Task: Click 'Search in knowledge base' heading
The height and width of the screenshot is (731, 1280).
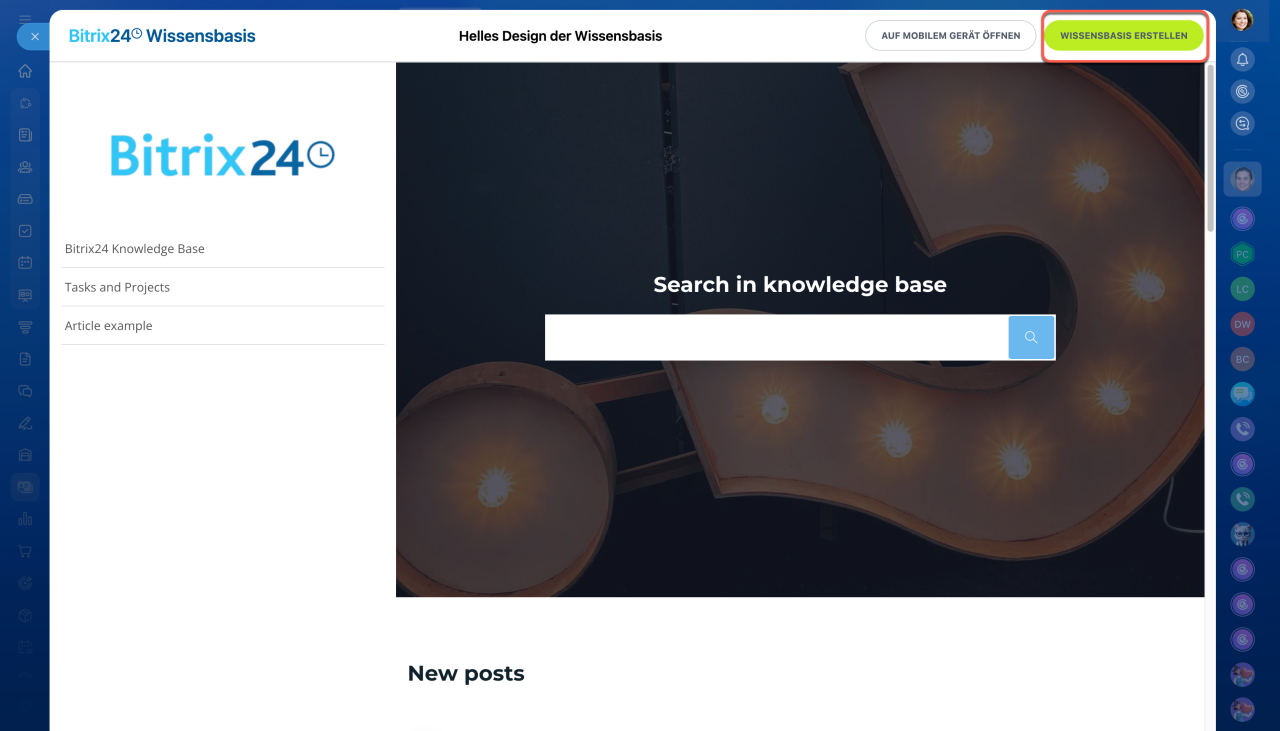Action: pos(800,285)
